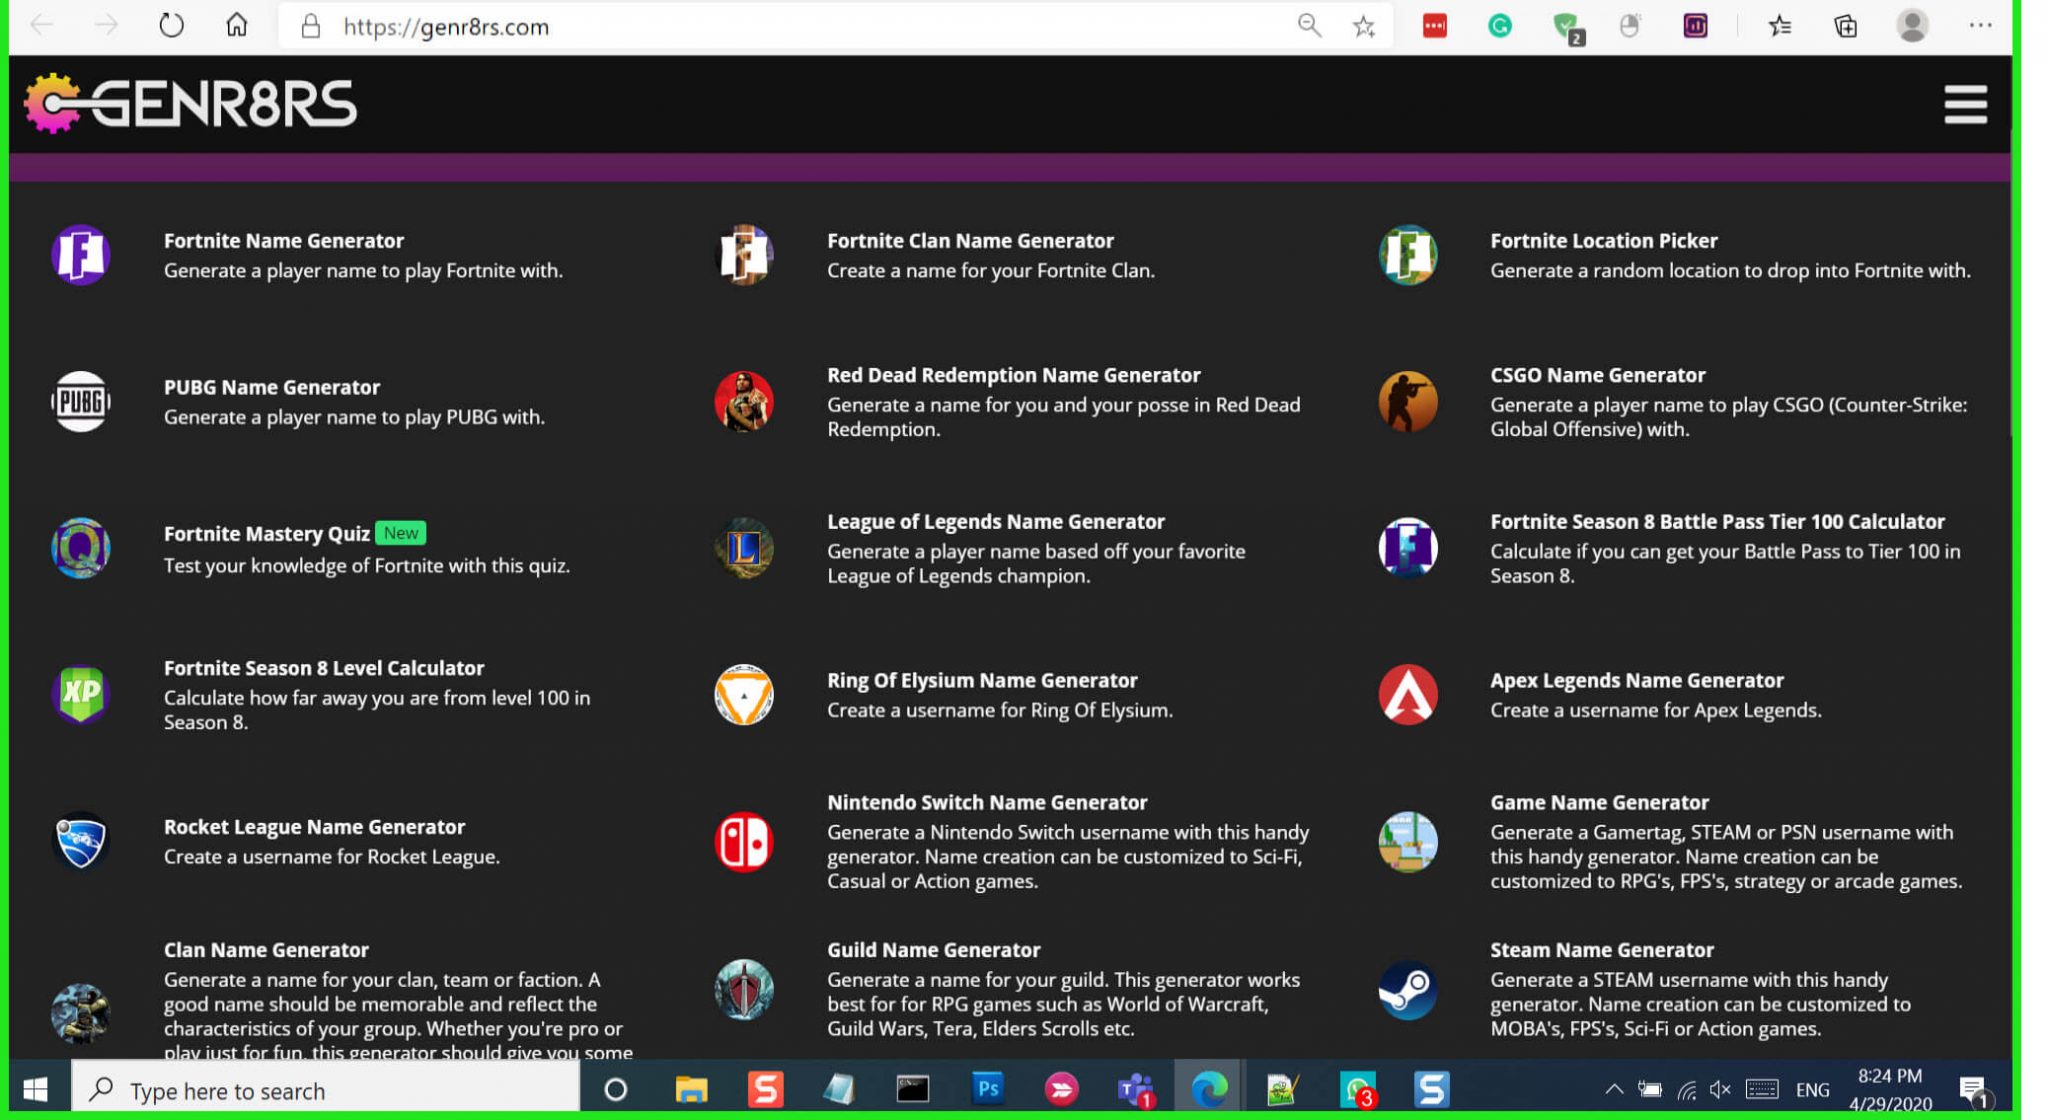The width and height of the screenshot is (2048, 1120).
Task: Open Rocket League Name Generator link
Action: (314, 827)
